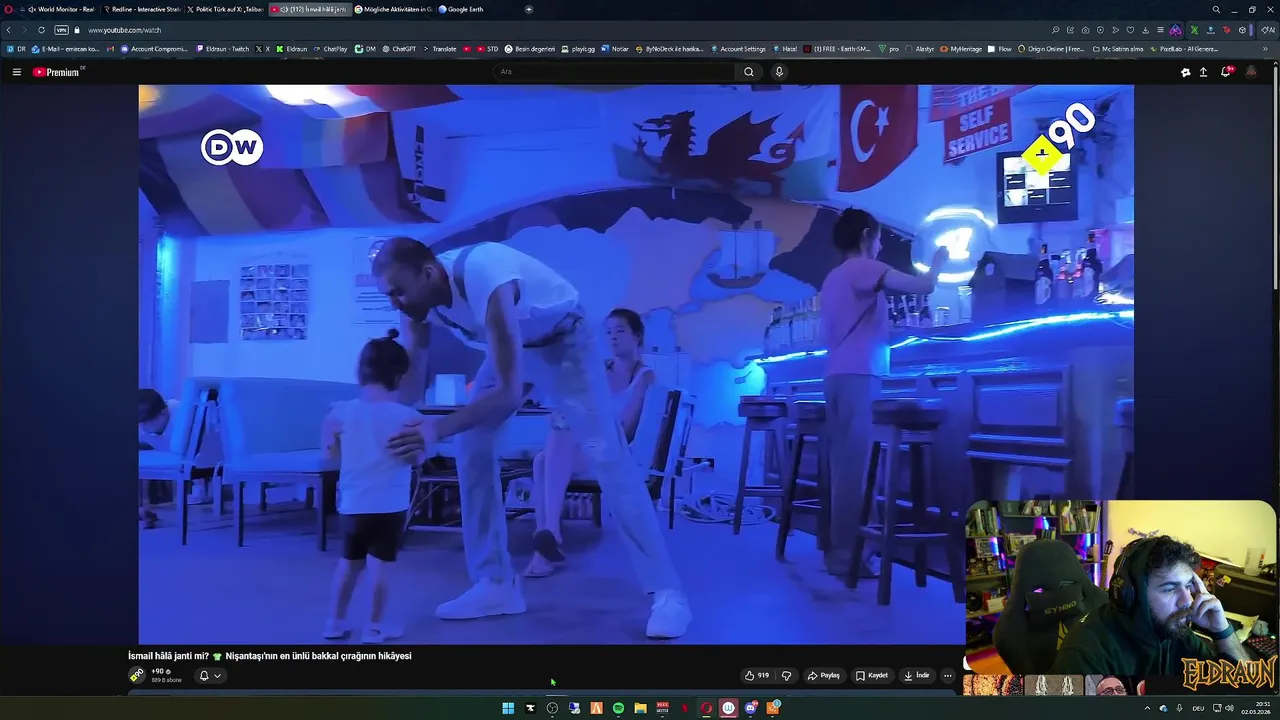Open the volume icon in system tray
This screenshot has height=720, width=1280.
pyautogui.click(x=1229, y=708)
